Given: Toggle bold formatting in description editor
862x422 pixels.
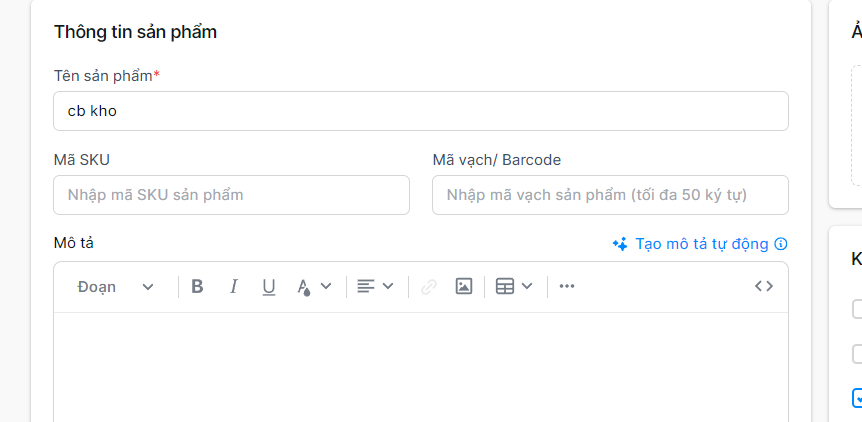Looking at the screenshot, I should coord(197,287).
